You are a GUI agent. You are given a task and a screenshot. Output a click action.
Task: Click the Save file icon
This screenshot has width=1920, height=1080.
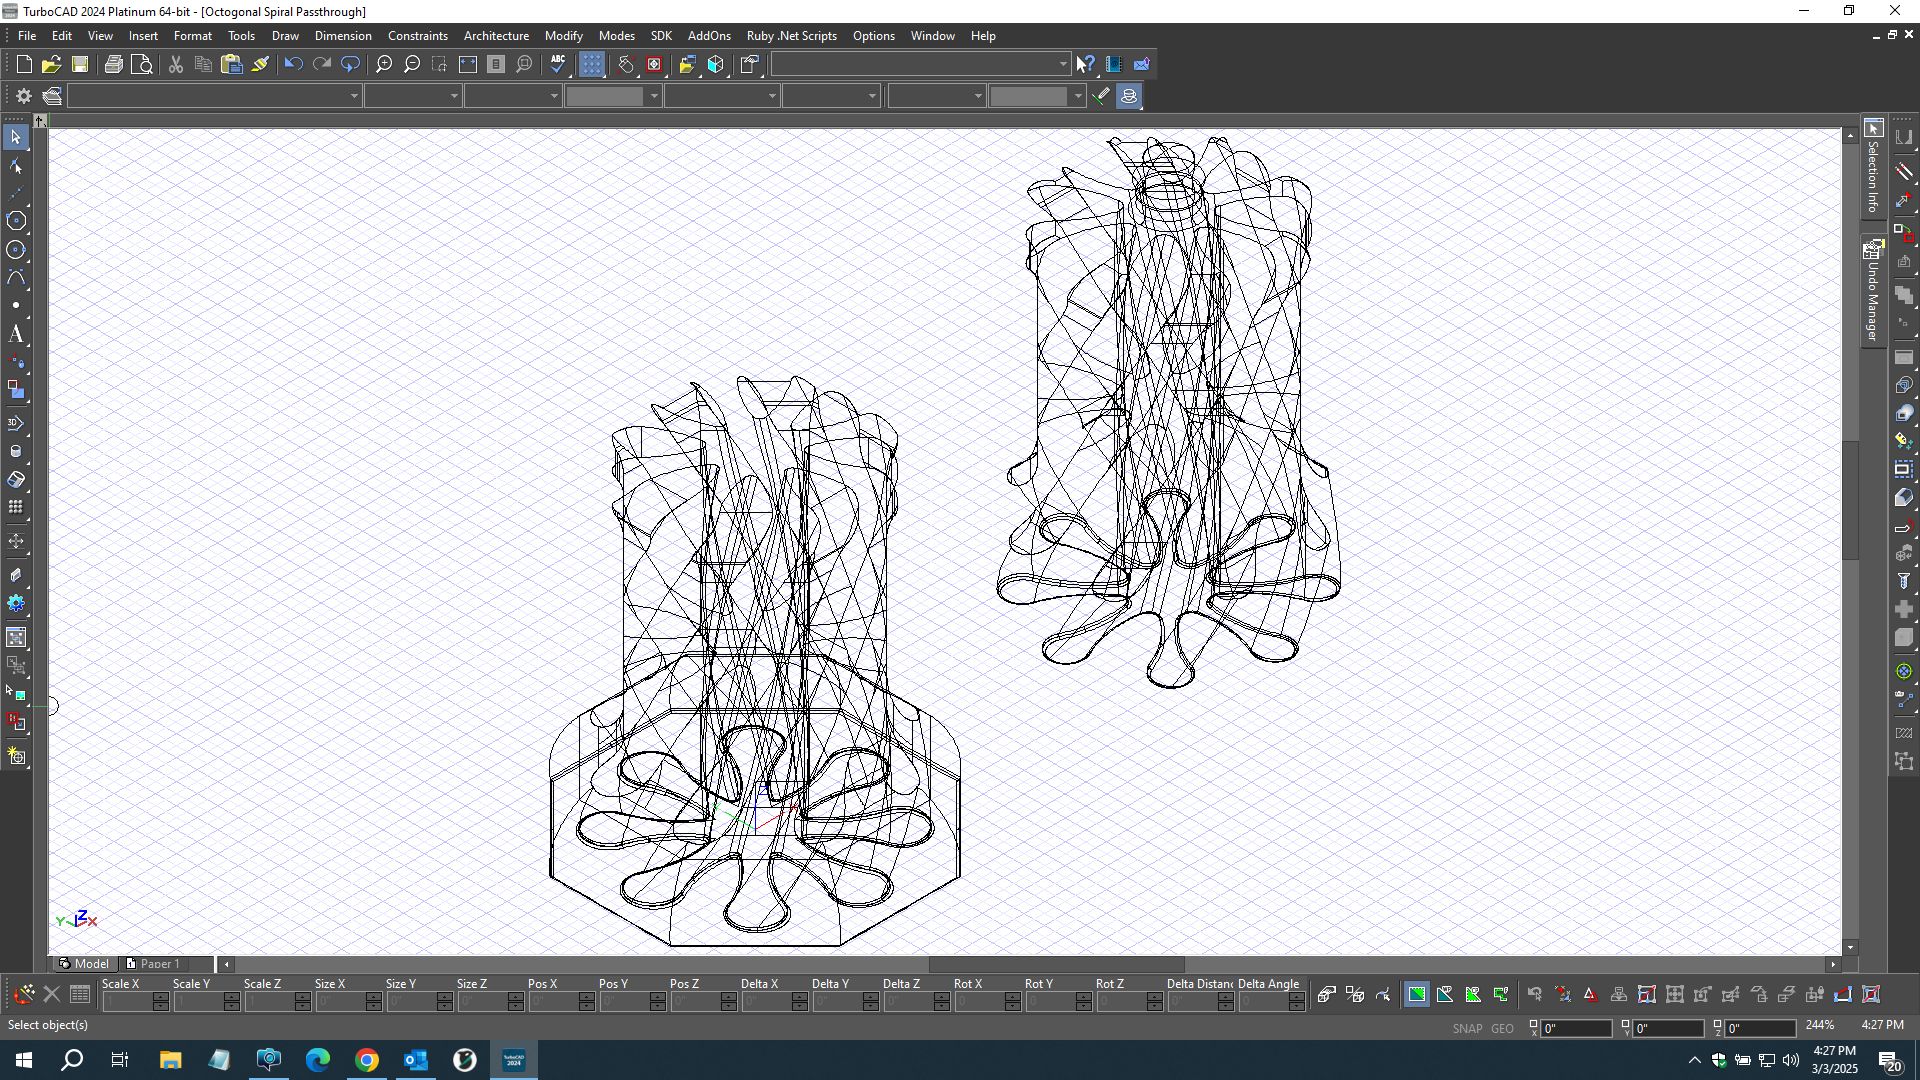[x=80, y=64]
